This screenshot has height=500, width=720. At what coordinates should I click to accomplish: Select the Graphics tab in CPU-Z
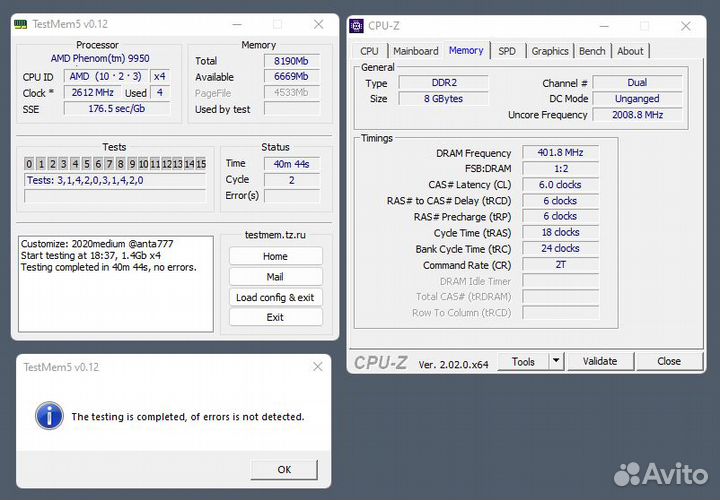549,51
